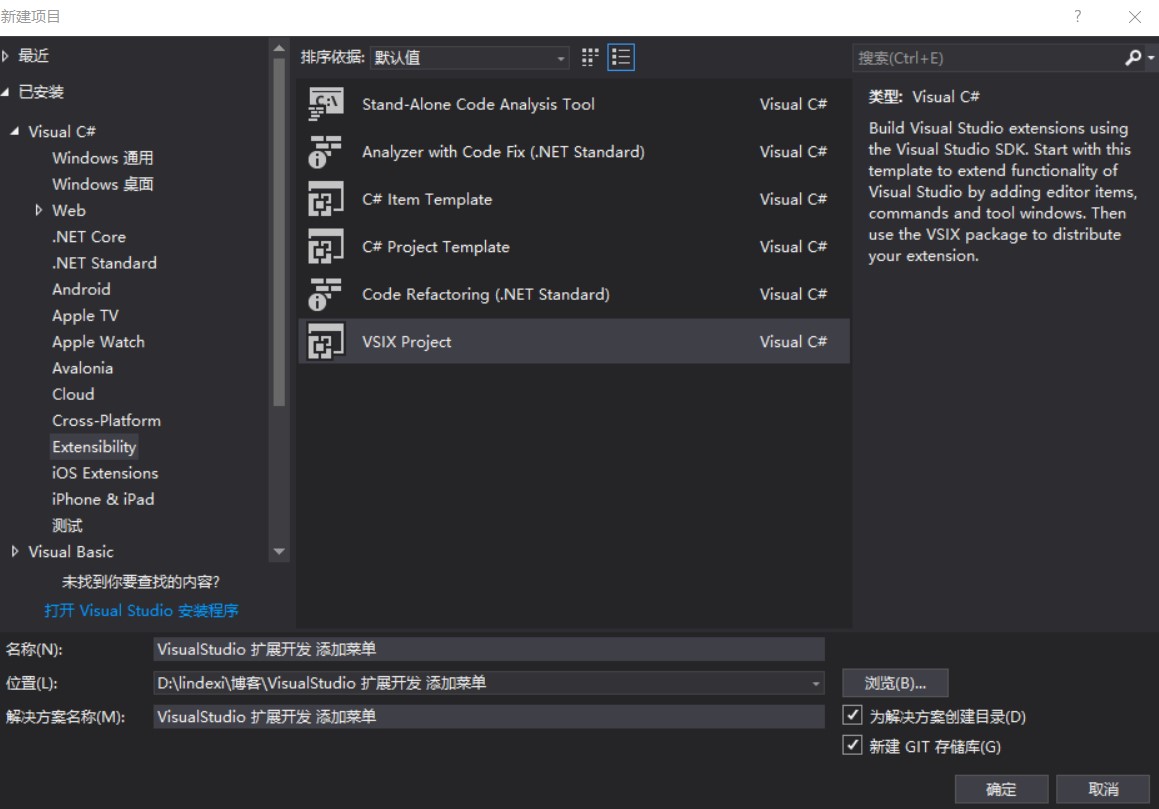The height and width of the screenshot is (809, 1159).
Task: Open the dialog help question mark
Action: pos(1078,16)
